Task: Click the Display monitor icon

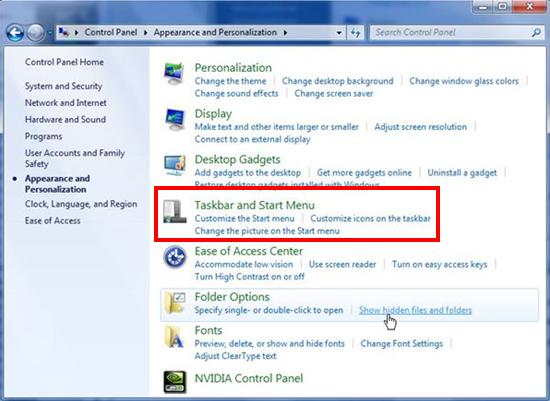Action: pos(175,119)
